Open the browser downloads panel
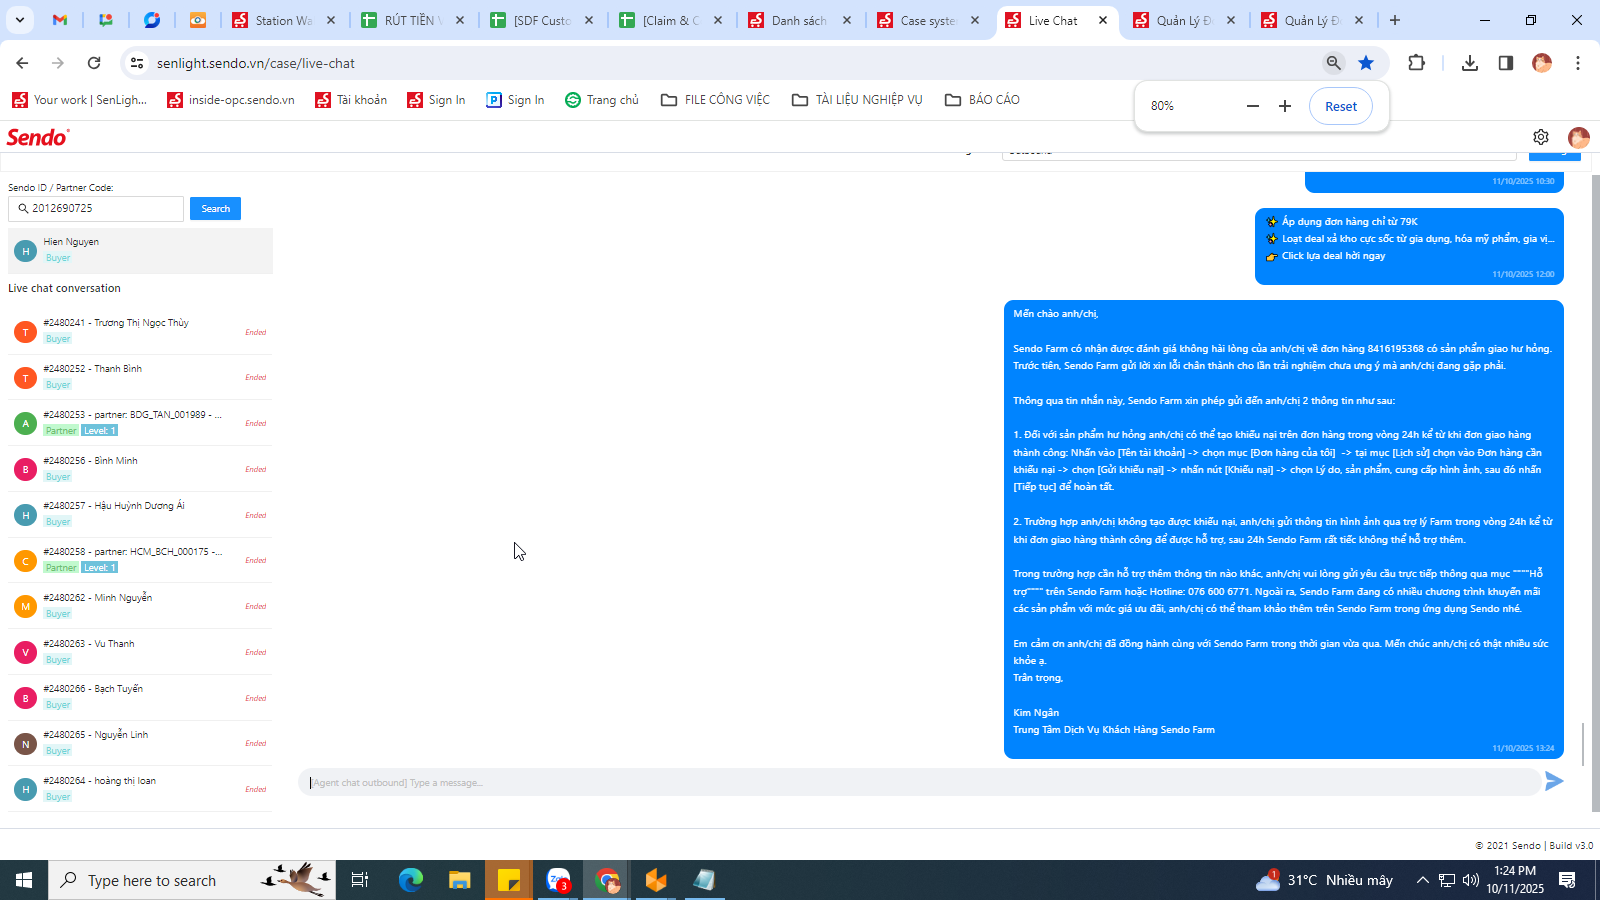The image size is (1600, 900). click(1469, 63)
